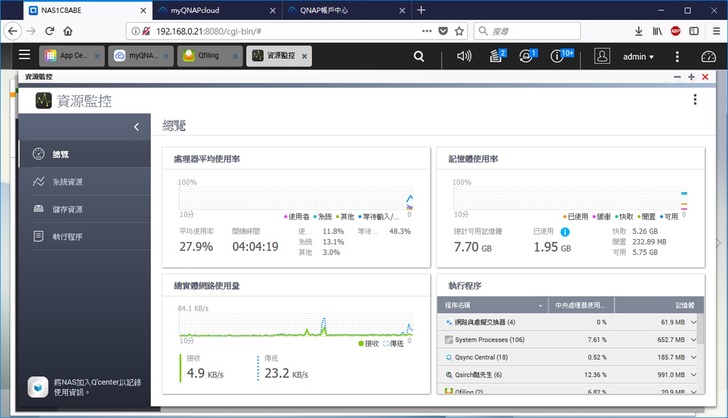Viewport: 728px width, 418px height.
Task: Switch to the Qfiling taskbar tab
Action: (x=208, y=57)
